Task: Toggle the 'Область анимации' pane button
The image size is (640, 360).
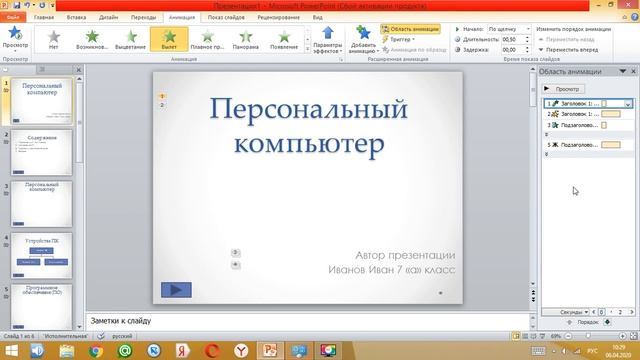Action: 411,29
